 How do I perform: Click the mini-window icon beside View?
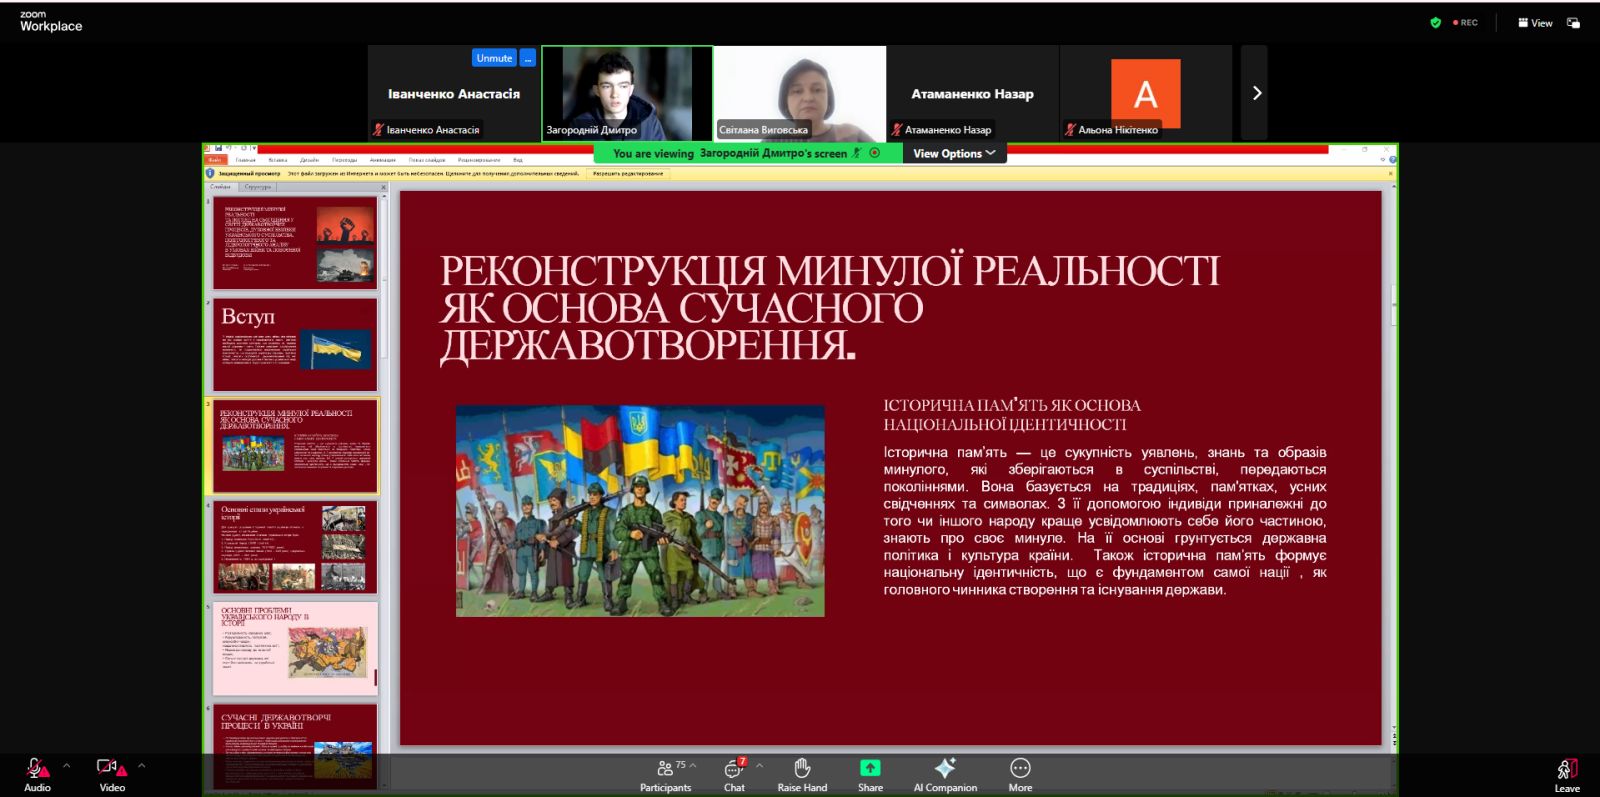(x=1573, y=22)
